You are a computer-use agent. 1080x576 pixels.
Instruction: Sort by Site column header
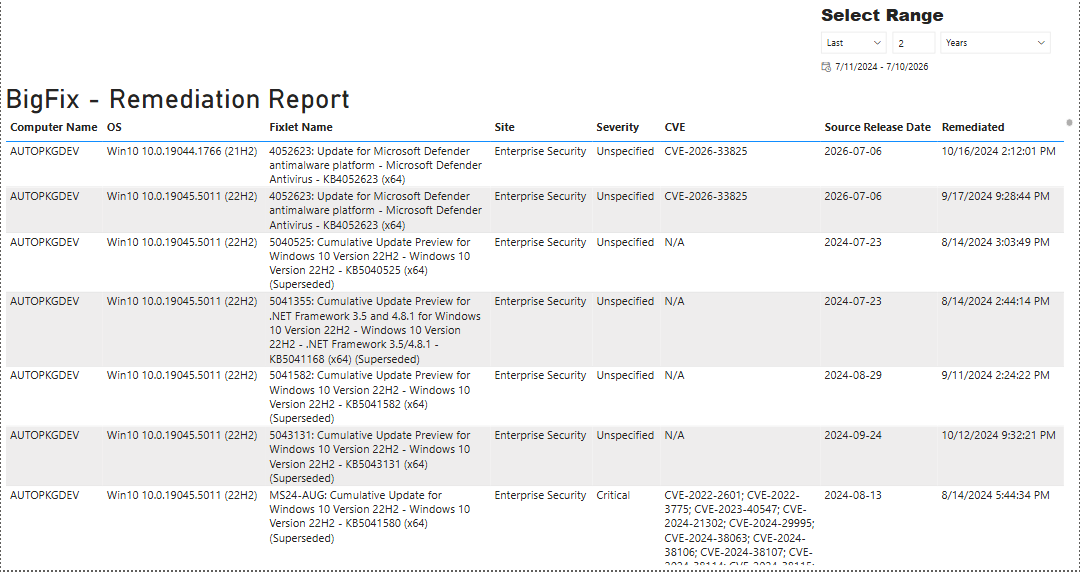pos(504,127)
